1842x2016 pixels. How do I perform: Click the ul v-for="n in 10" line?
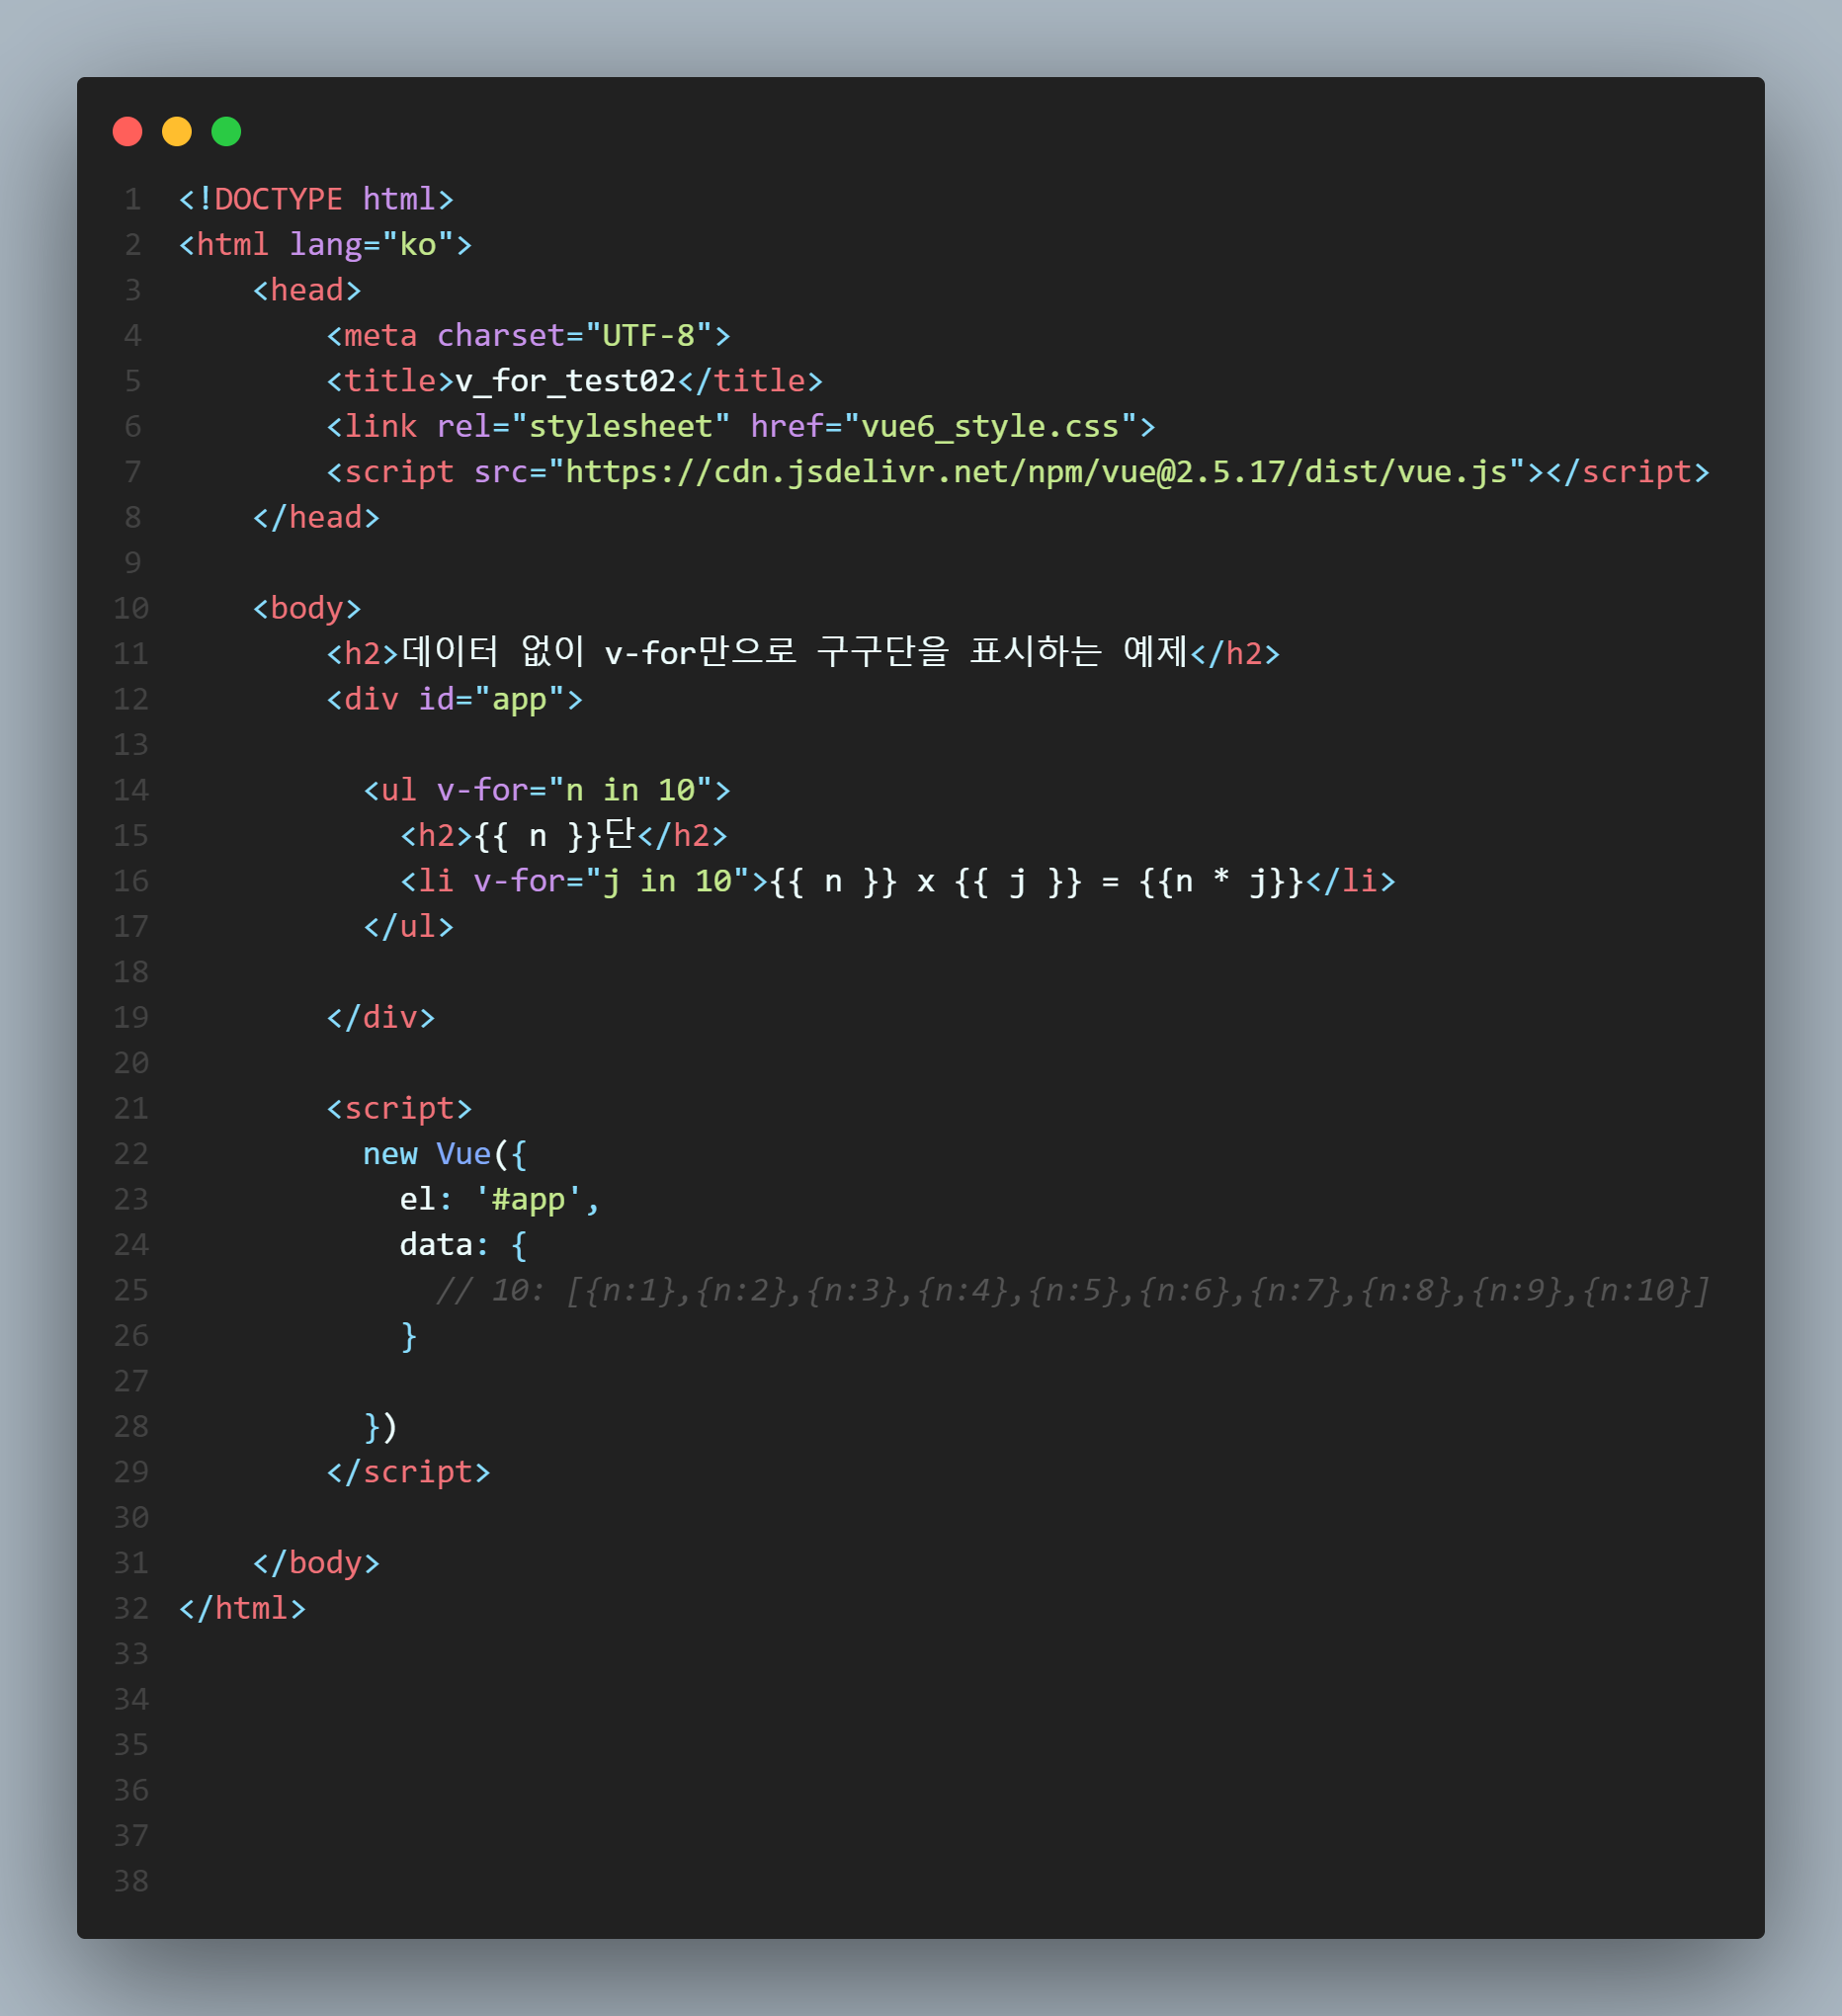547,791
